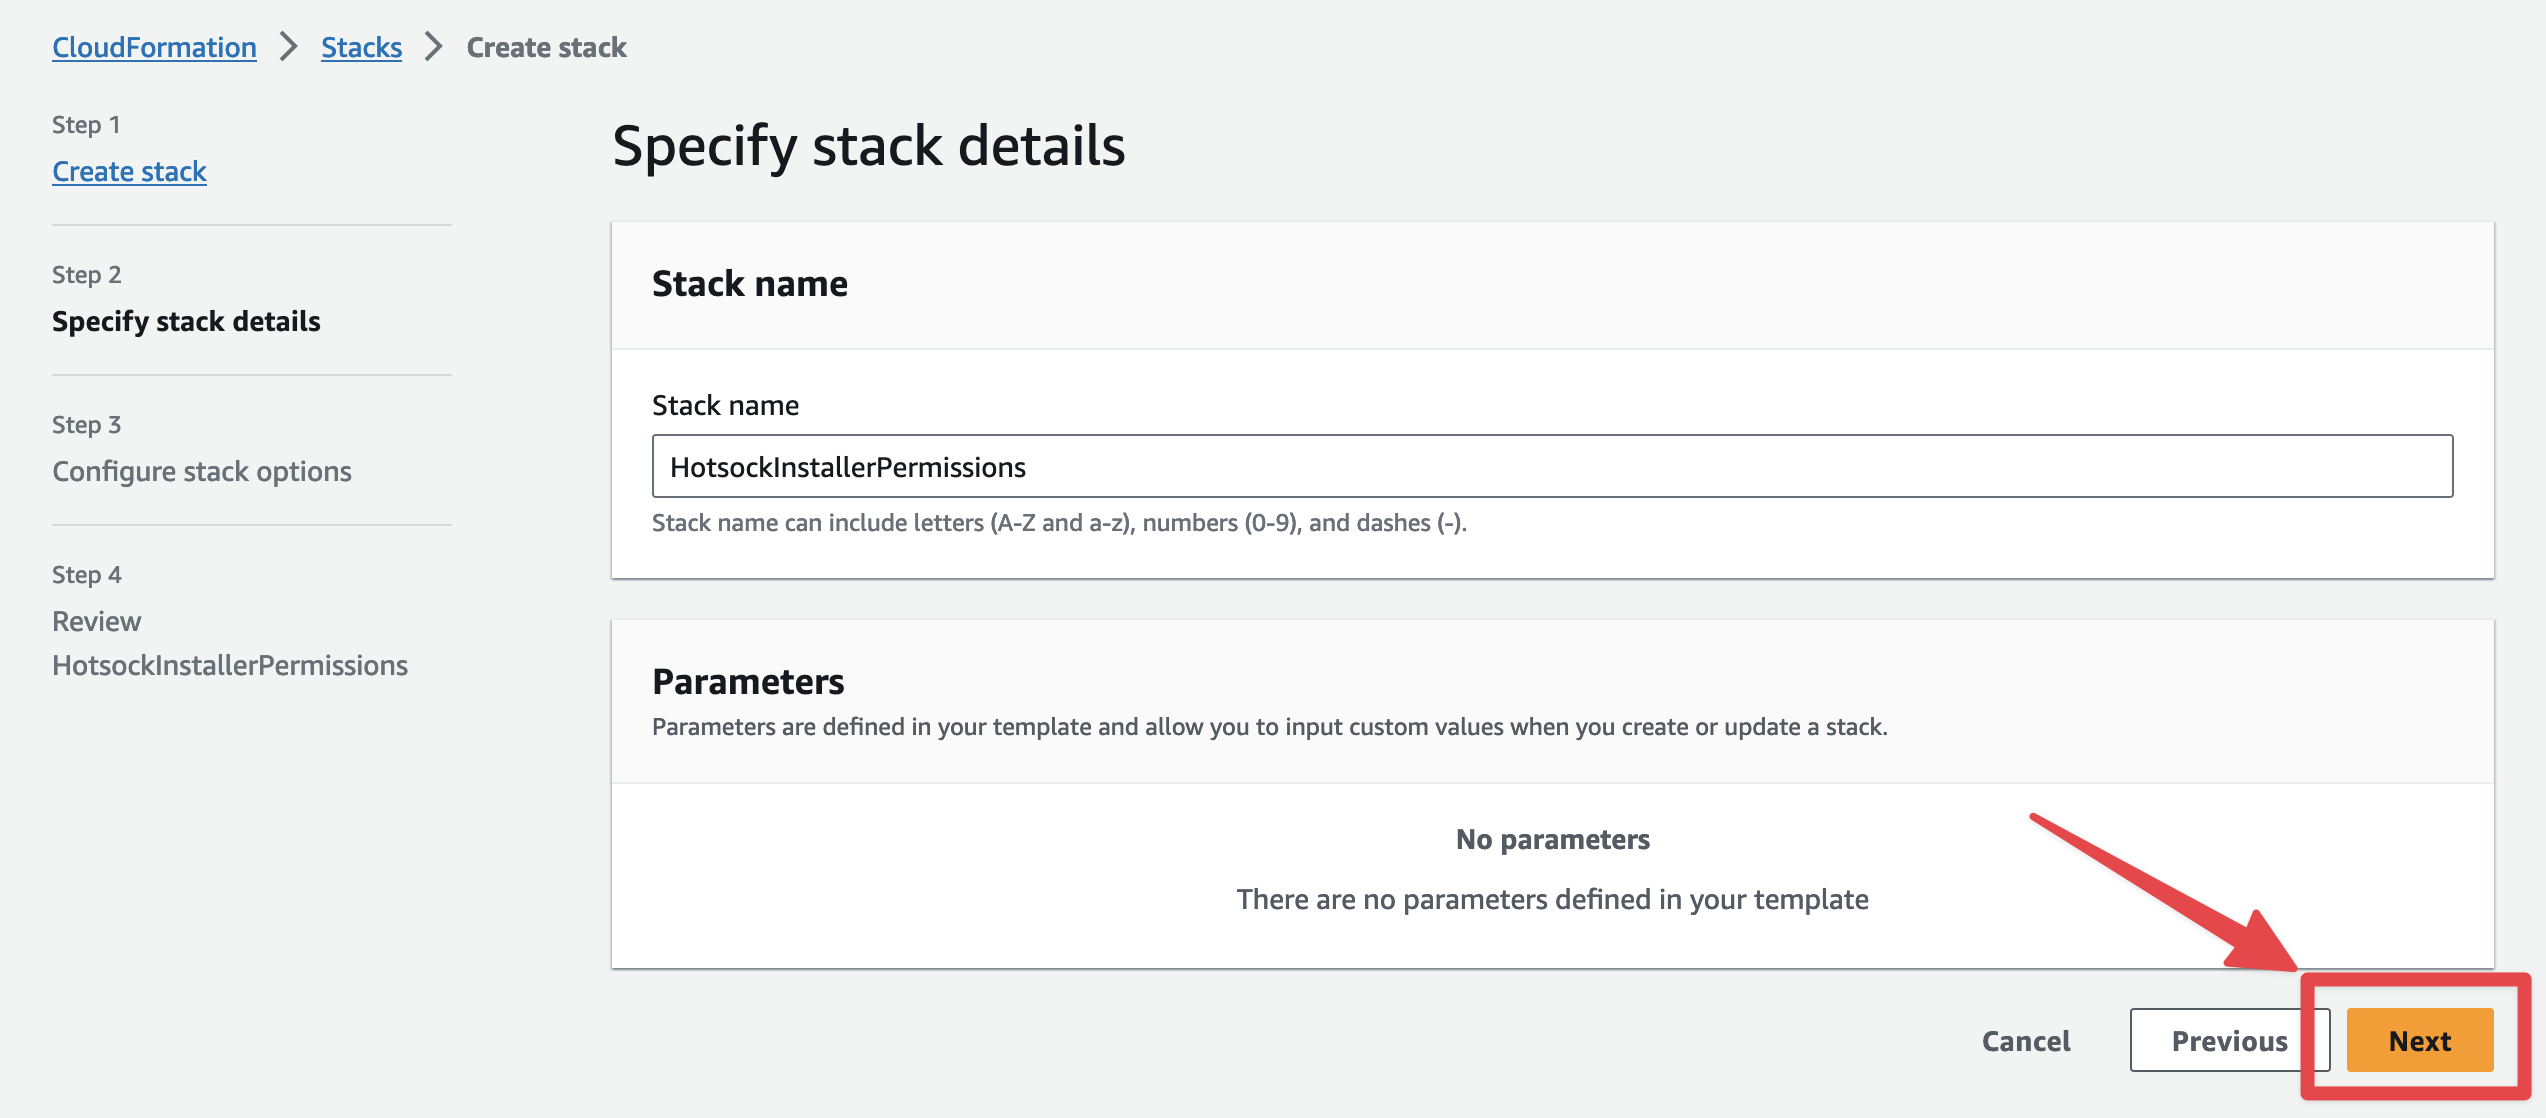This screenshot has height=1118, width=2546.
Task: Click the stack name constraint hint text
Action: point(1059,523)
